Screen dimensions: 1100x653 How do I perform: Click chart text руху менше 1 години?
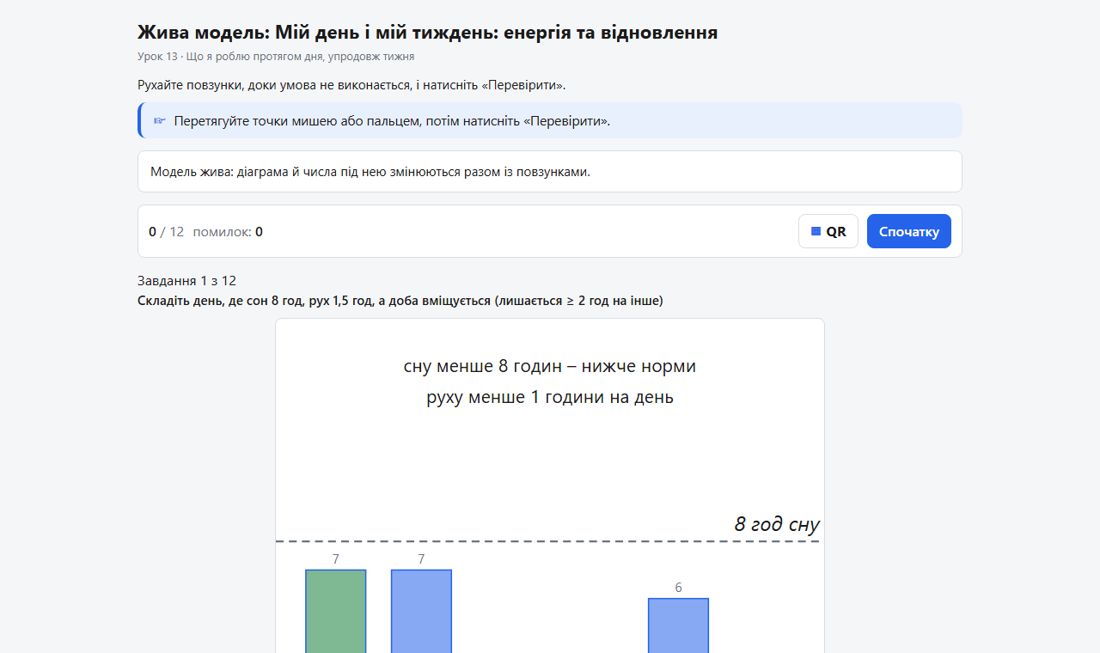pyautogui.click(x=549, y=397)
